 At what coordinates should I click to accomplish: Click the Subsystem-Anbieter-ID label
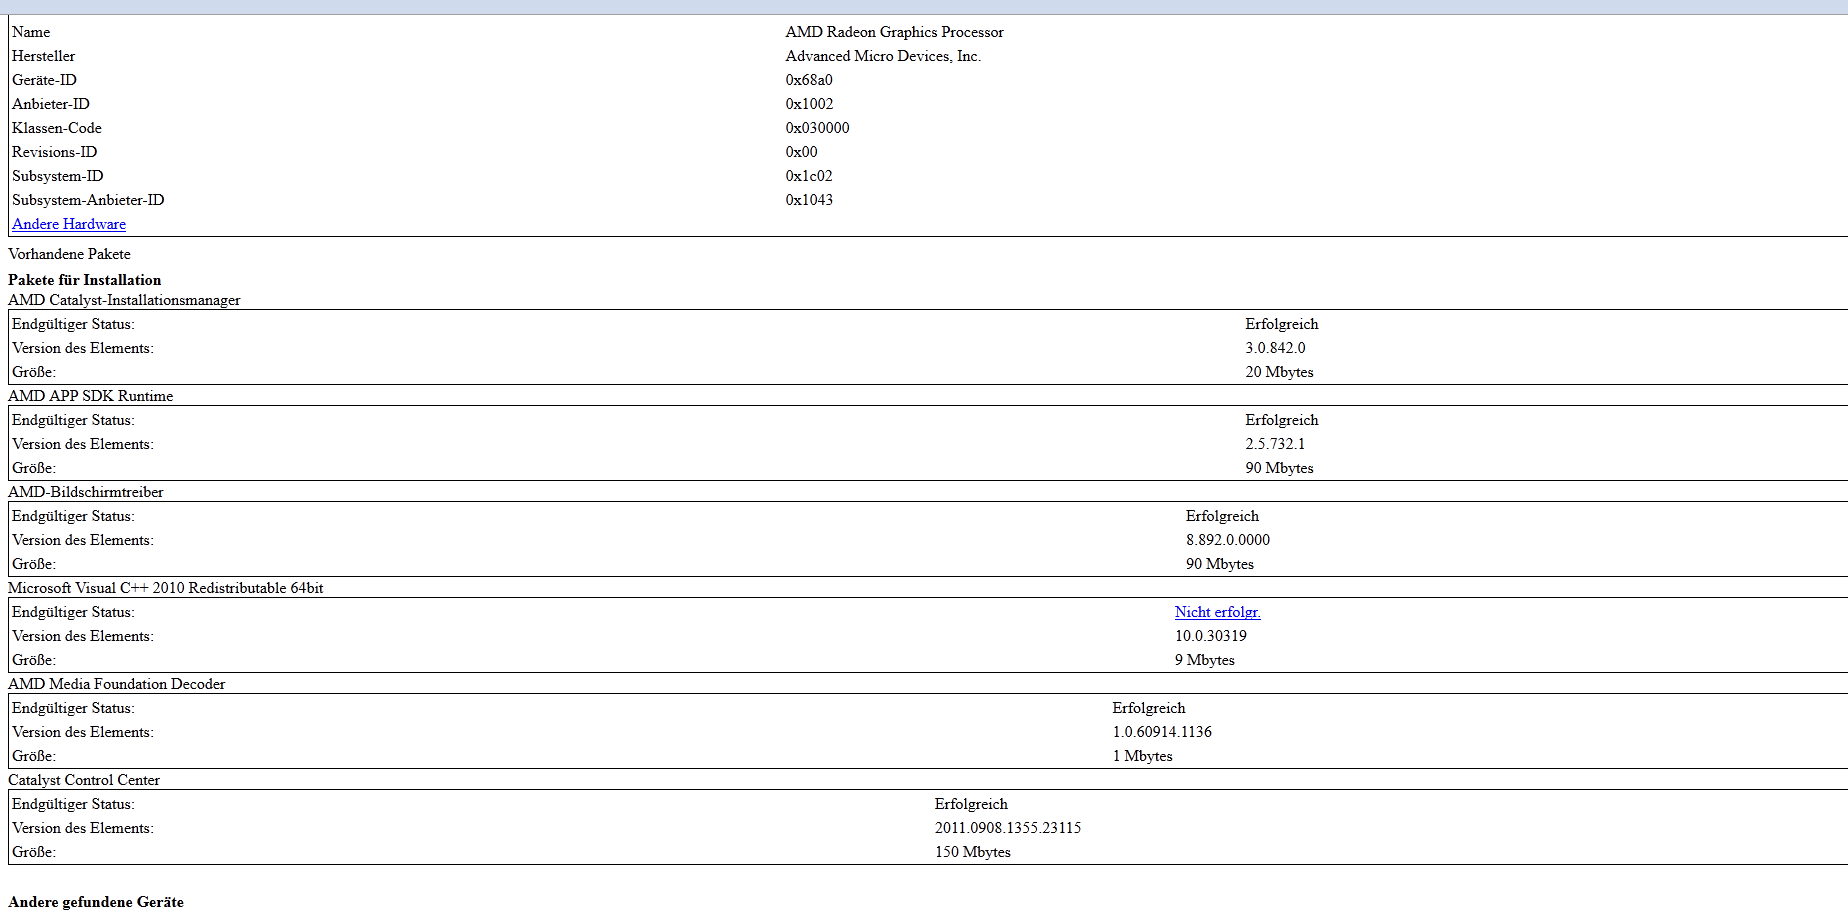click(x=88, y=200)
